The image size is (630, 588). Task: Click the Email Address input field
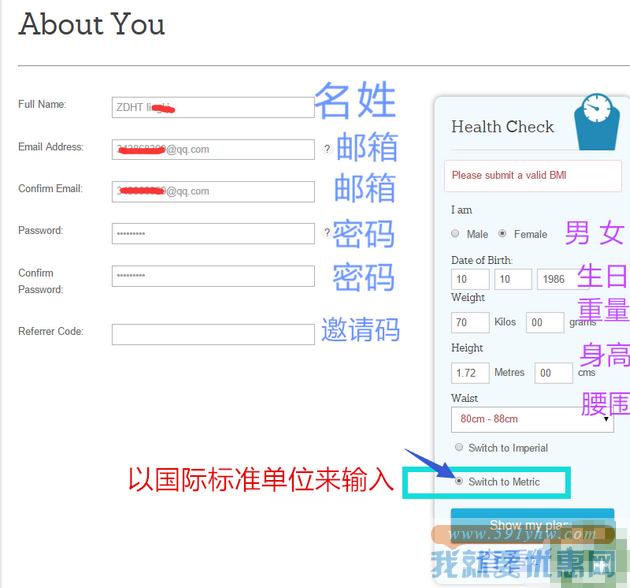[x=213, y=150]
